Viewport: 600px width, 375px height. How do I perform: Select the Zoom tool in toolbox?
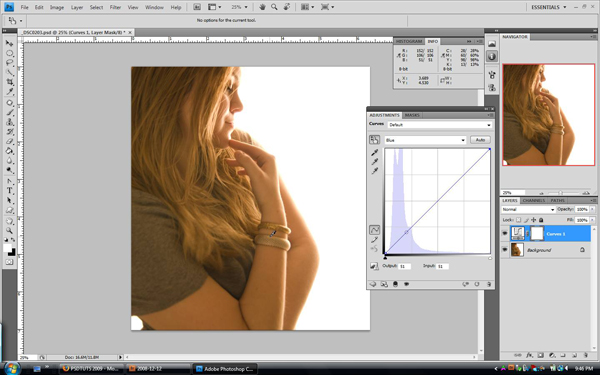click(x=10, y=231)
